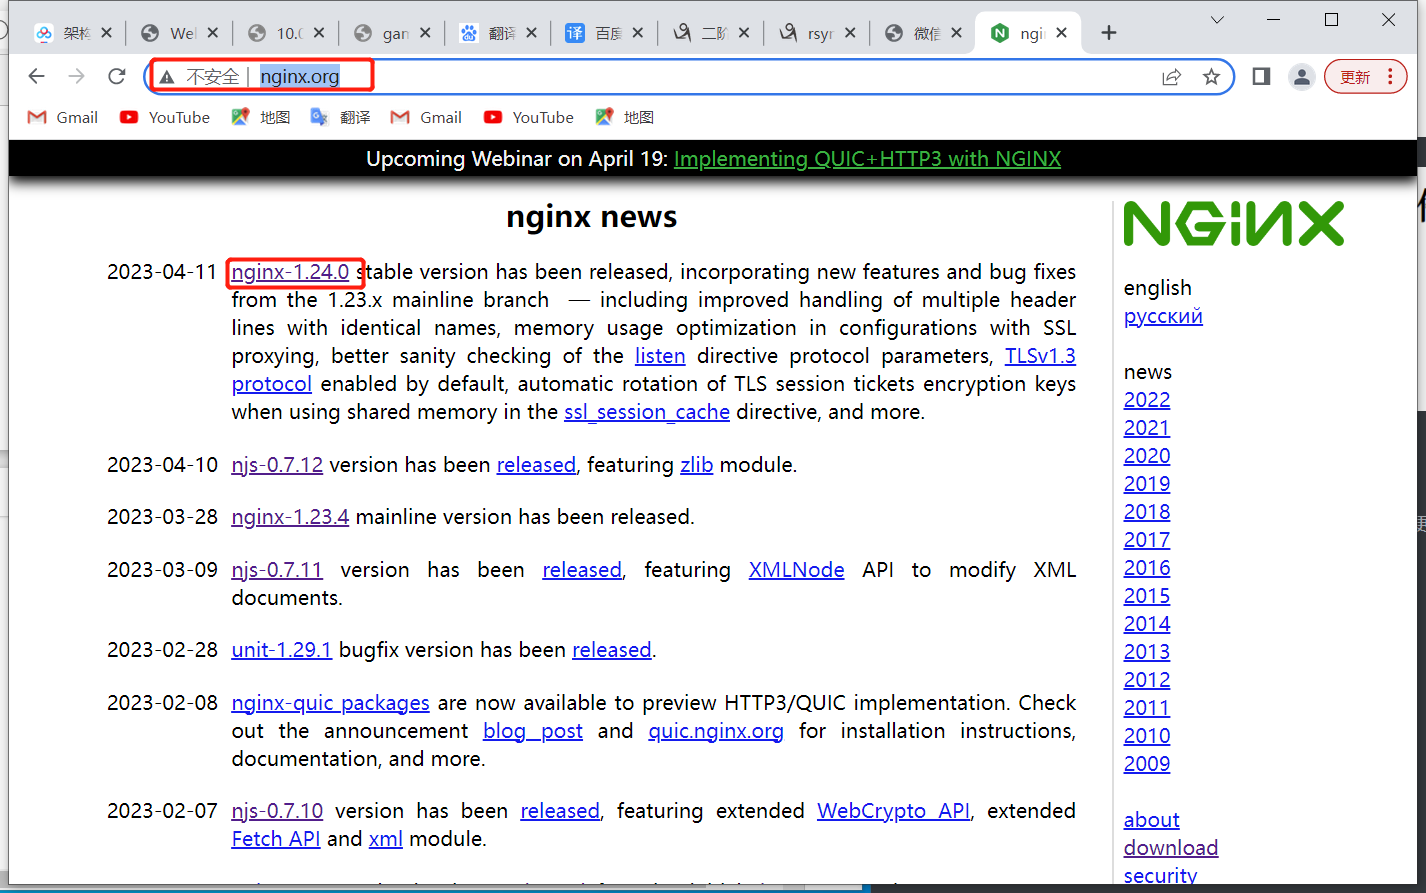
Task: Open the Gmail bookmark shortcut
Action: click(x=63, y=117)
